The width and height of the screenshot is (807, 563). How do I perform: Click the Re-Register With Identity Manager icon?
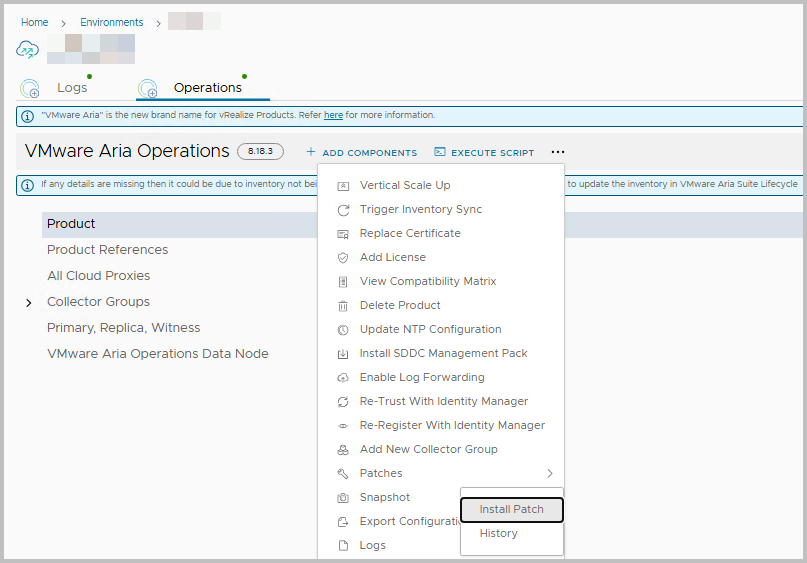(x=343, y=426)
